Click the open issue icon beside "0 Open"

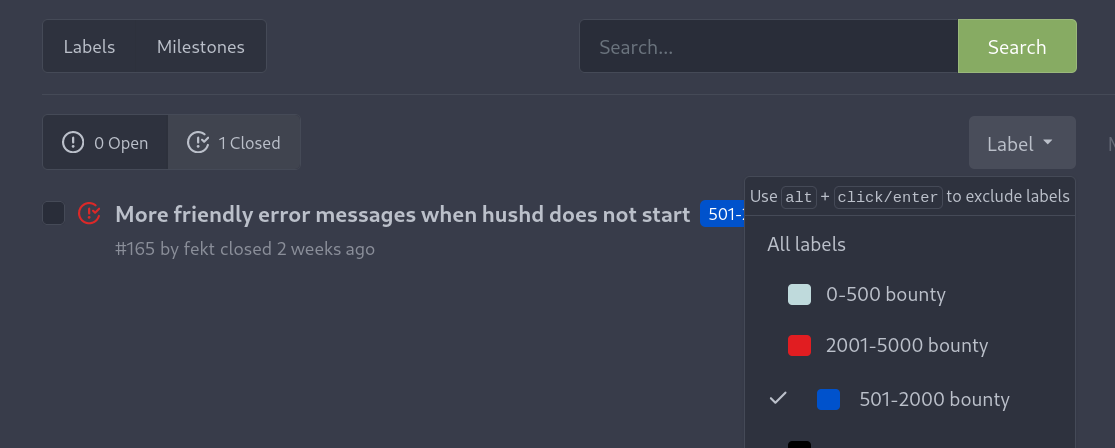pyautogui.click(x=73, y=143)
